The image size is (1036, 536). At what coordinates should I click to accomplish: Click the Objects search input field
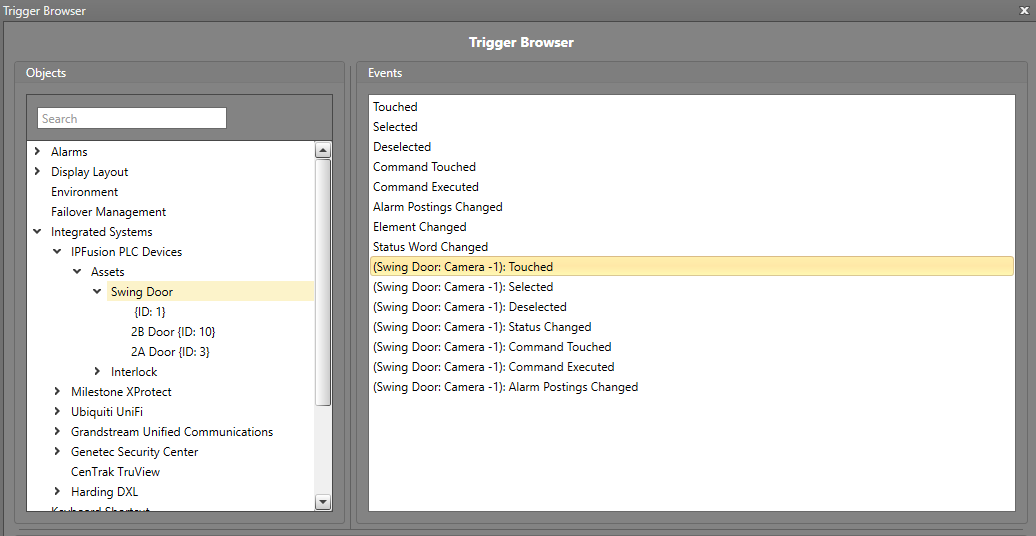pos(132,119)
